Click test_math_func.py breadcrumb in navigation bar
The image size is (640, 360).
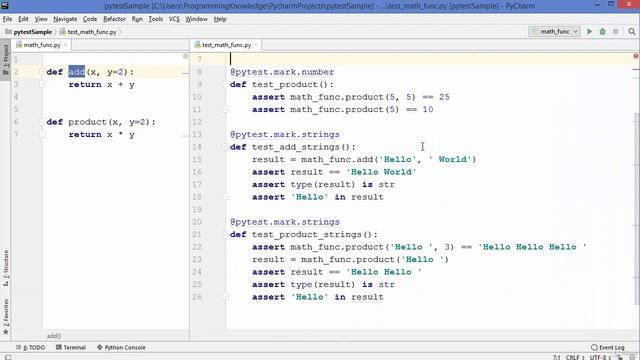click(x=89, y=32)
